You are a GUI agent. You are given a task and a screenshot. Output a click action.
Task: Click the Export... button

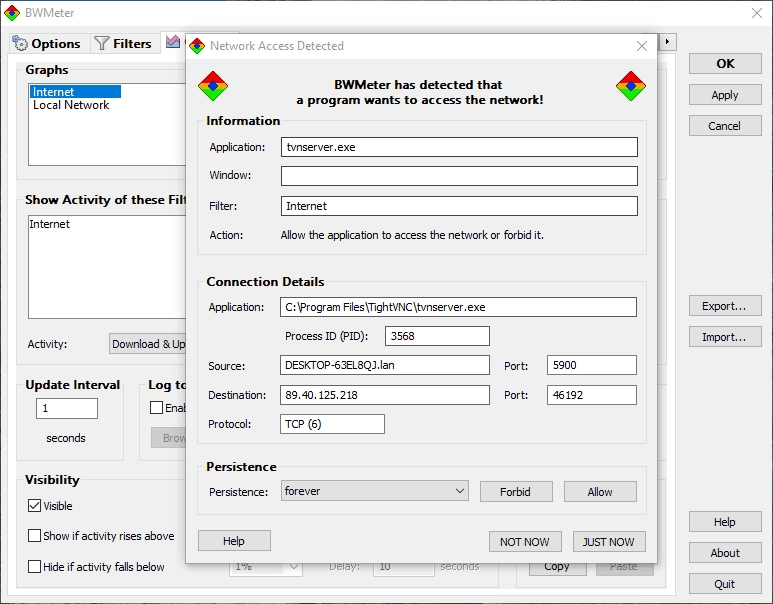(725, 306)
